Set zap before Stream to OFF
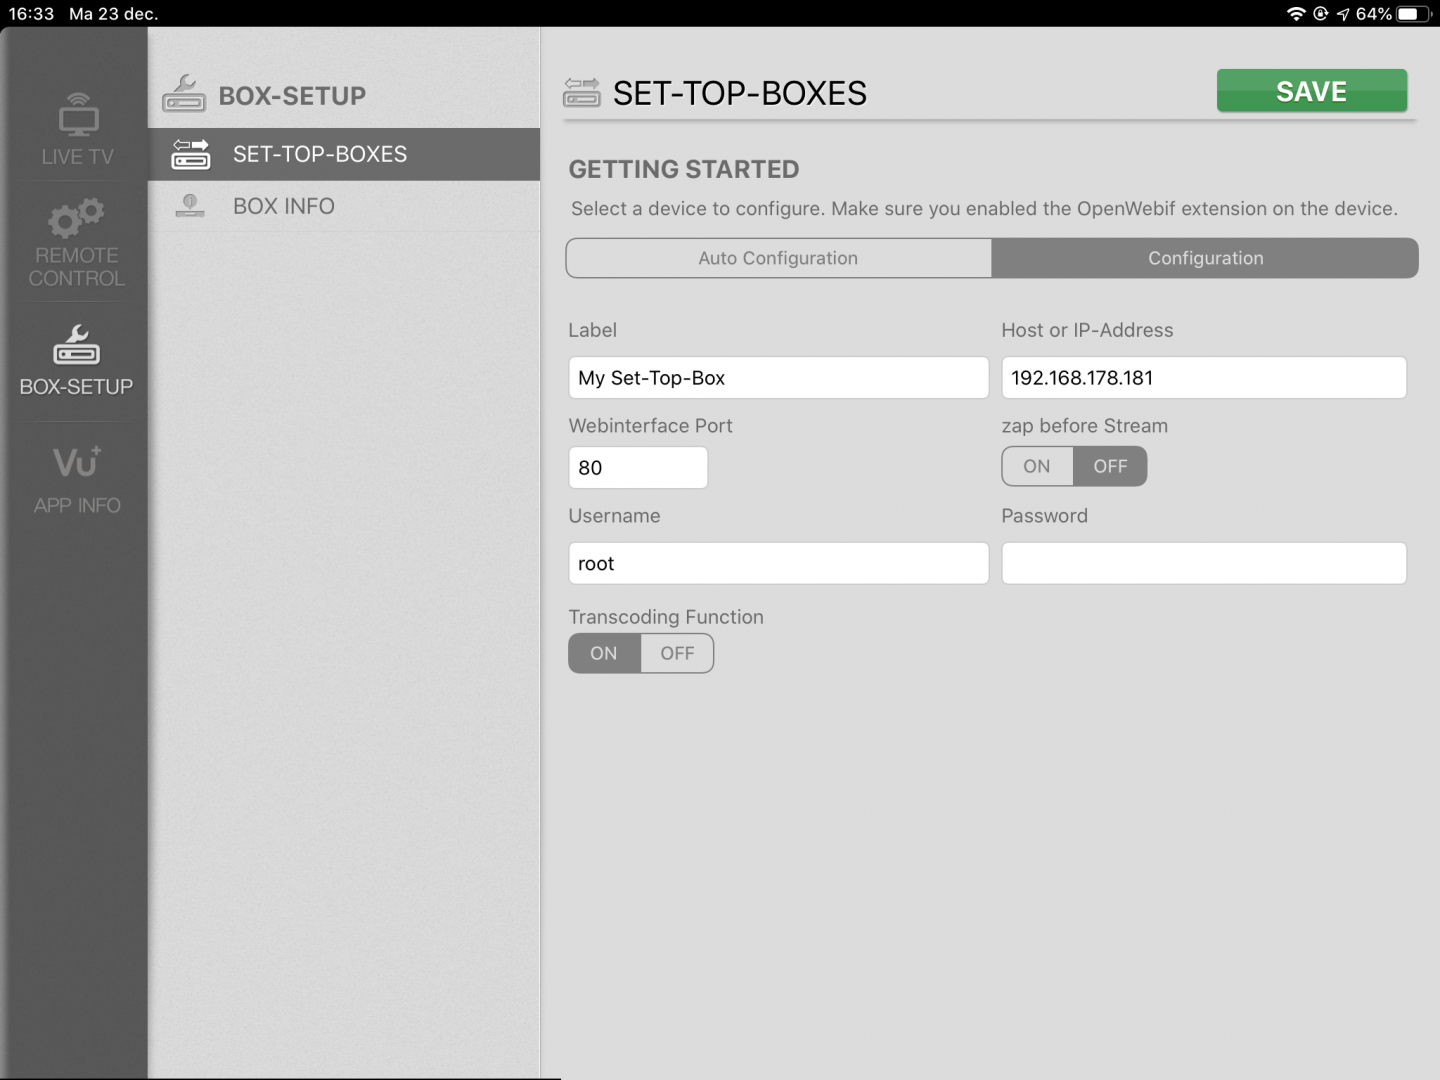This screenshot has width=1440, height=1080. point(1110,466)
